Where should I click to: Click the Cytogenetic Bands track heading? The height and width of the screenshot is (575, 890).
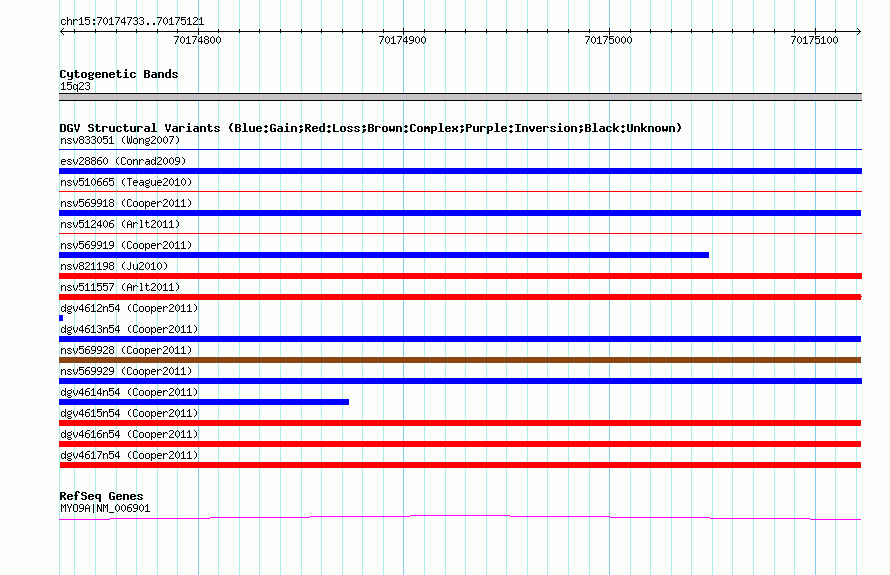tap(119, 74)
